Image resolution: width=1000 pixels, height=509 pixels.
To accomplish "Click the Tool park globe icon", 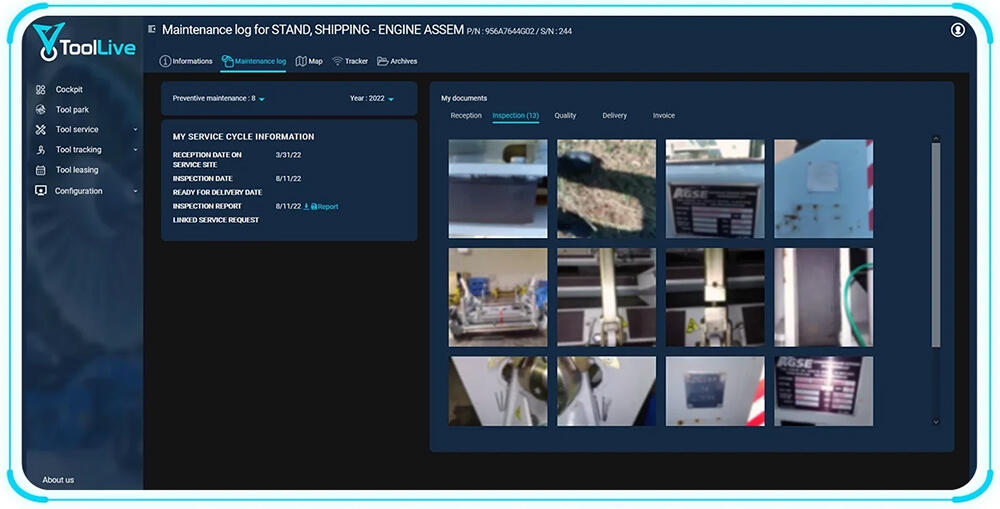I will click(41, 110).
